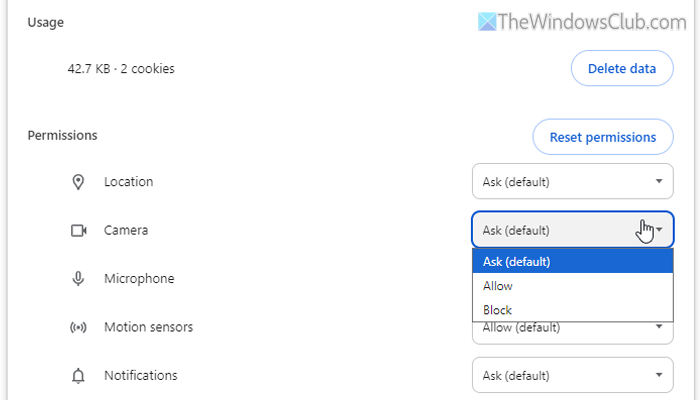Screen dimensions: 700x400
Task: Click the Motion sensors icon
Action: click(78, 327)
